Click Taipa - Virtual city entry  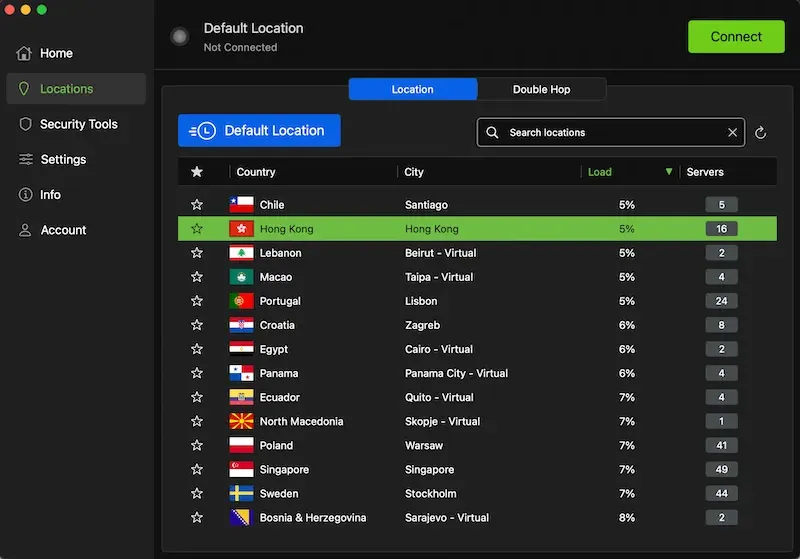tap(439, 277)
